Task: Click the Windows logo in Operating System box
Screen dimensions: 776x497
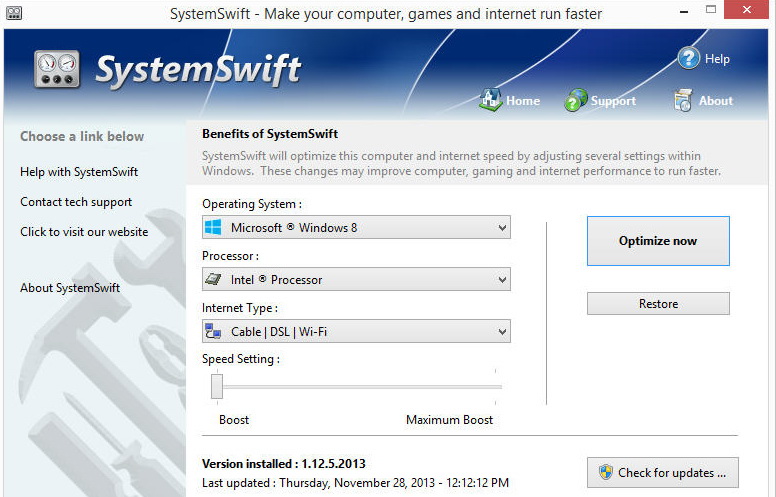Action: coord(213,227)
